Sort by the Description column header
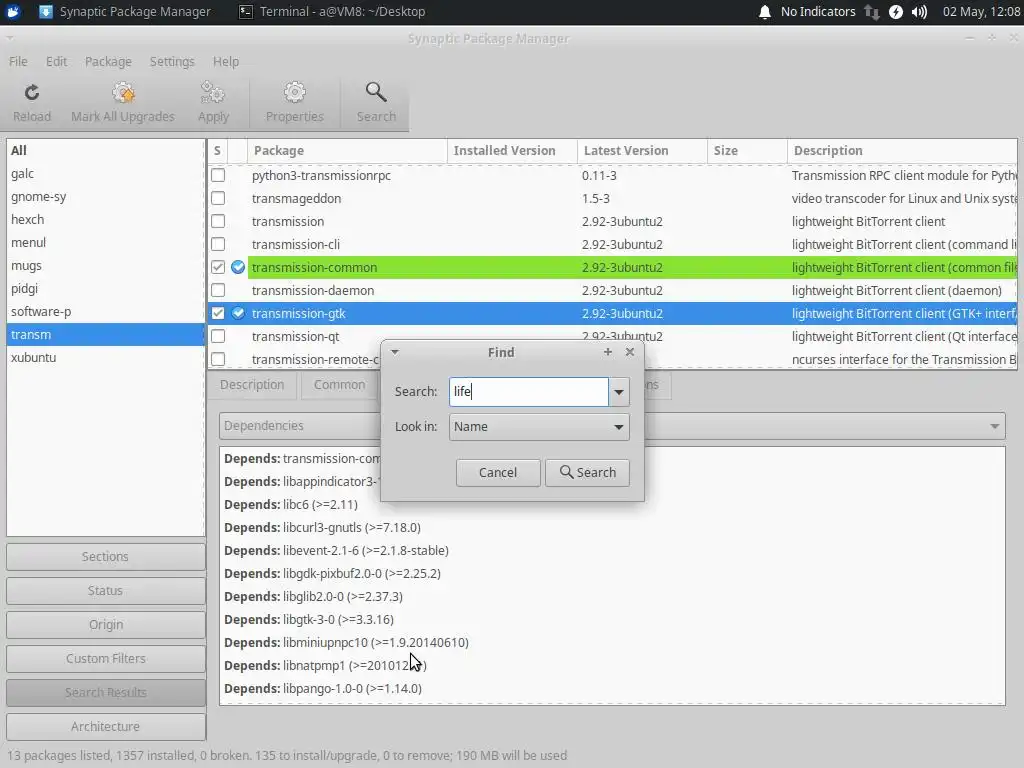The width and height of the screenshot is (1024, 768). [x=902, y=150]
